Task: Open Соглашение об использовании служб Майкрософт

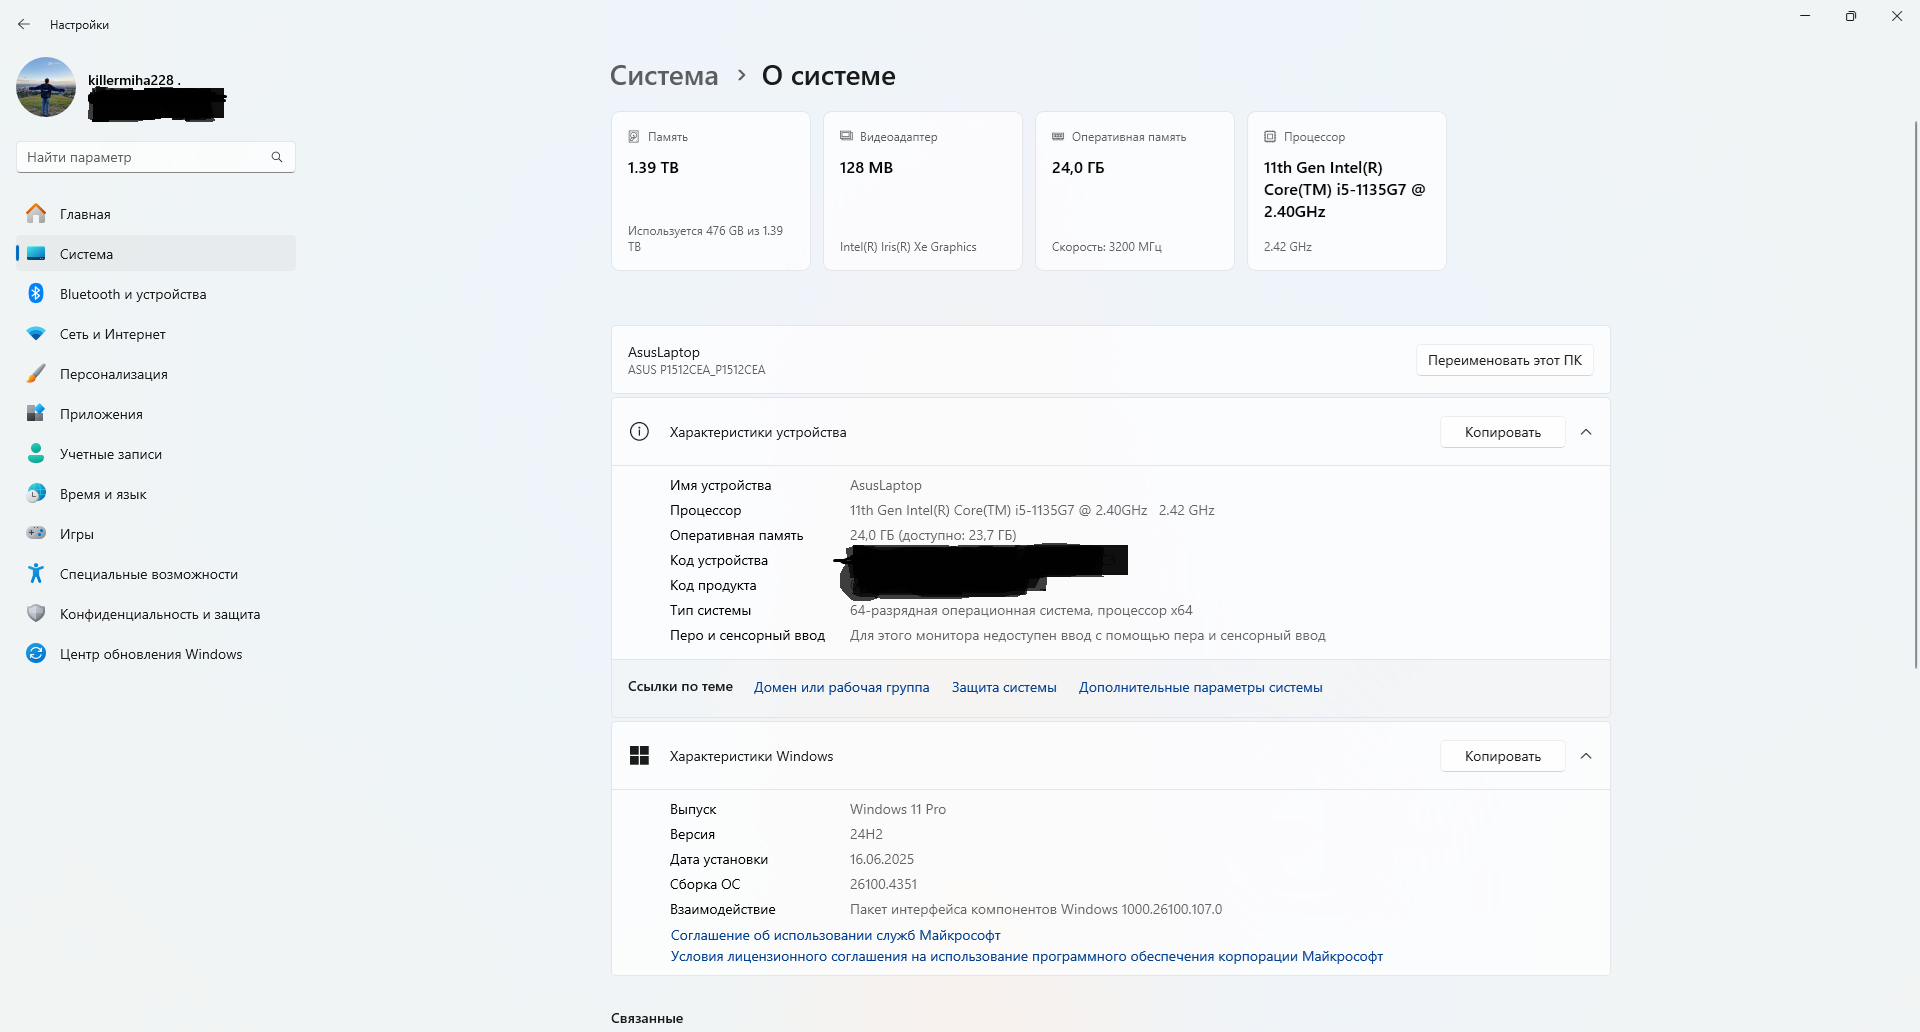Action: tap(836, 935)
